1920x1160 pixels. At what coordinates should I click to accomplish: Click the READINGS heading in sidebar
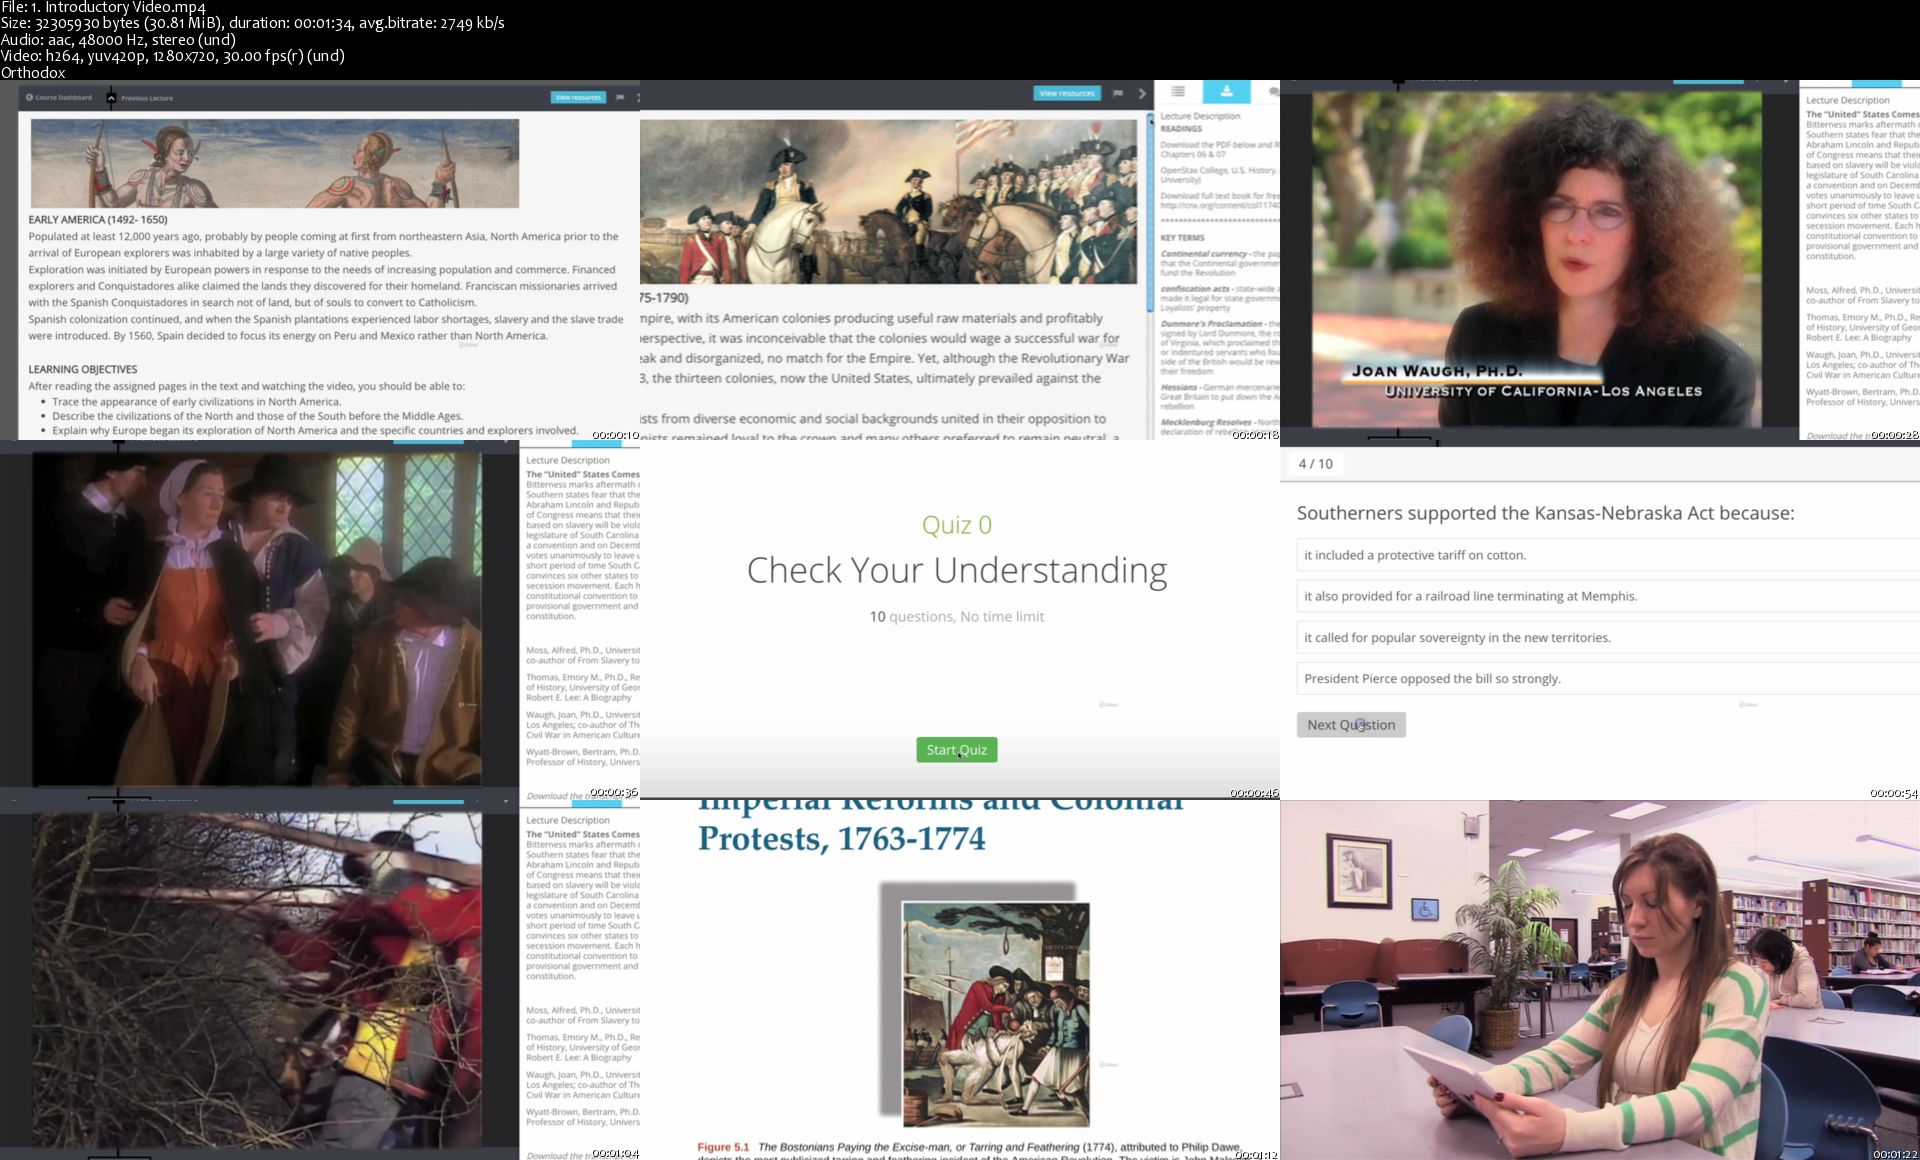click(x=1181, y=129)
